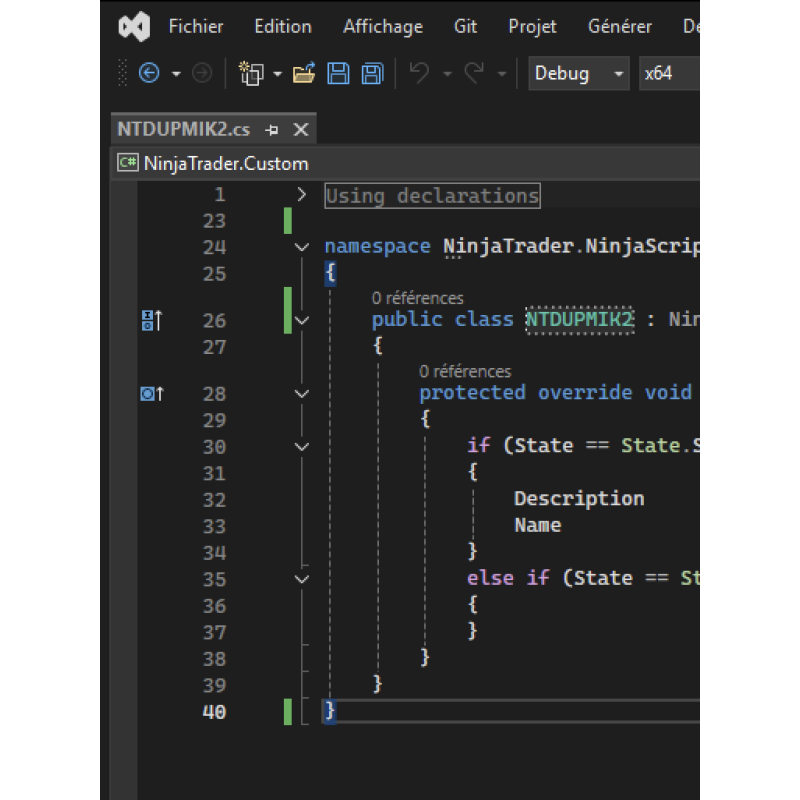Open the NinjaTrader.Custom project navigation dropdown
Screen dimensions: 800x800
[x=406, y=164]
